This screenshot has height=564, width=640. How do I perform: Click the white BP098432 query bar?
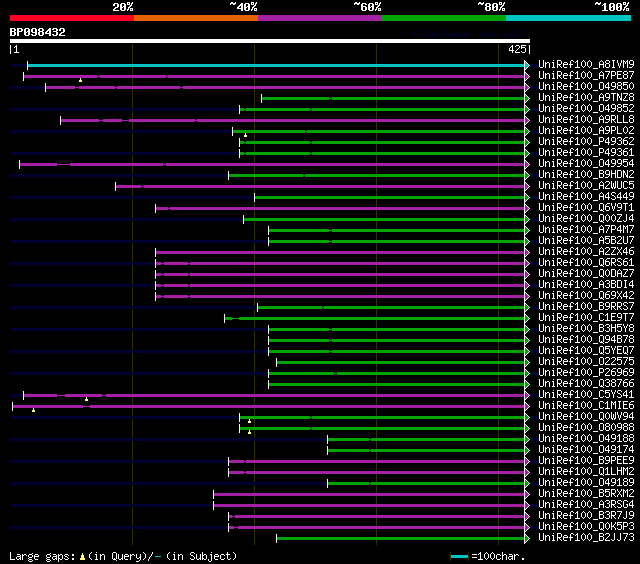coord(270,41)
